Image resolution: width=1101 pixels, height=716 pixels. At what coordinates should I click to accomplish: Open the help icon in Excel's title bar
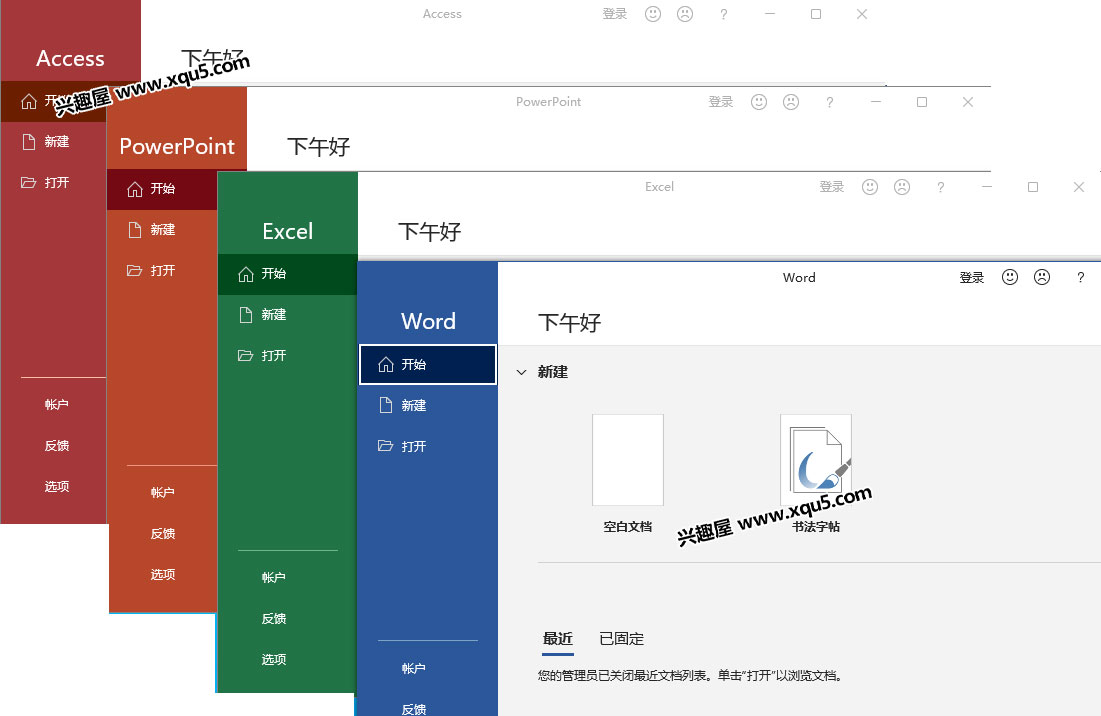941,187
